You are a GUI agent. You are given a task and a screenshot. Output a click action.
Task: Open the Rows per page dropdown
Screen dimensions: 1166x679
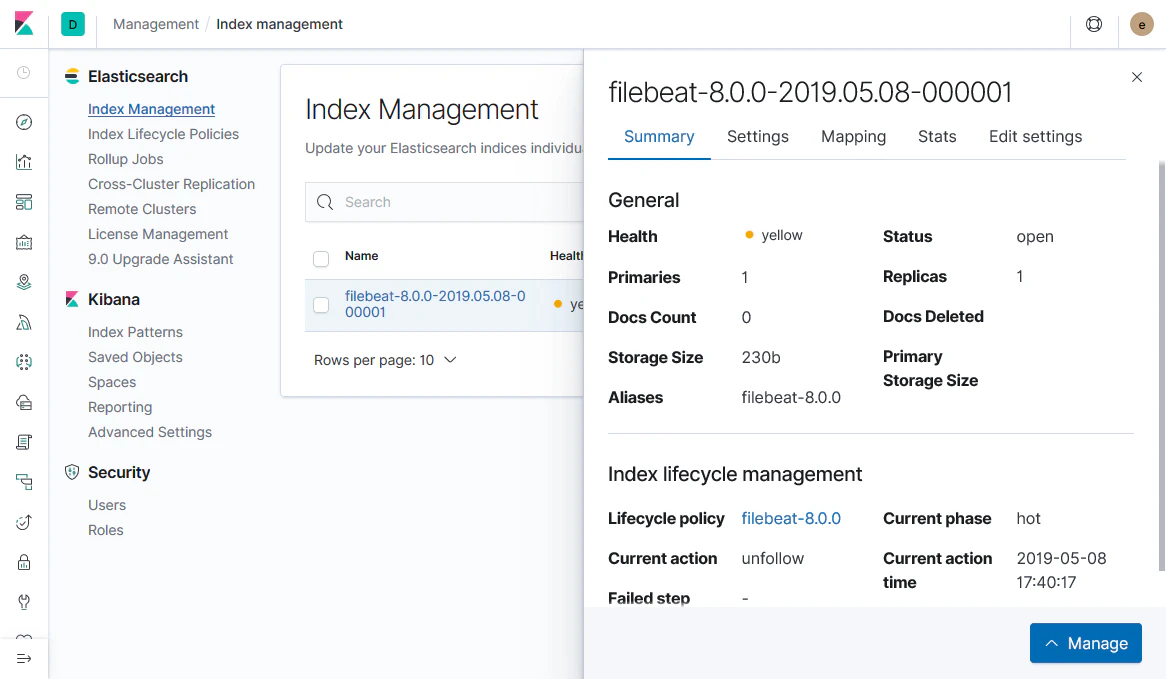pos(385,360)
